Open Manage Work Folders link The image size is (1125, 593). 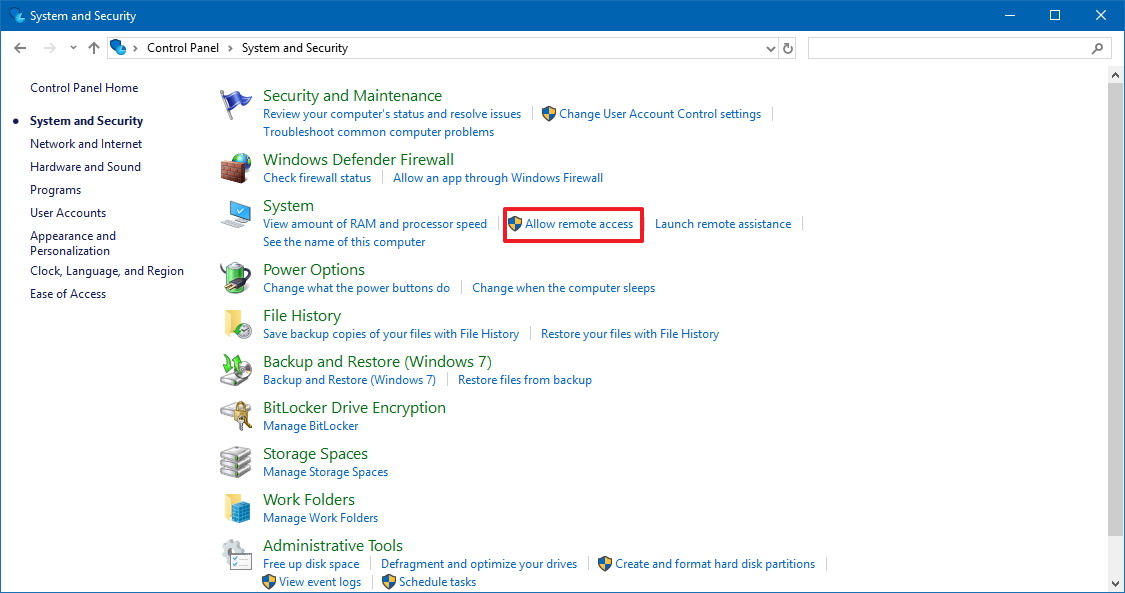pos(320,518)
